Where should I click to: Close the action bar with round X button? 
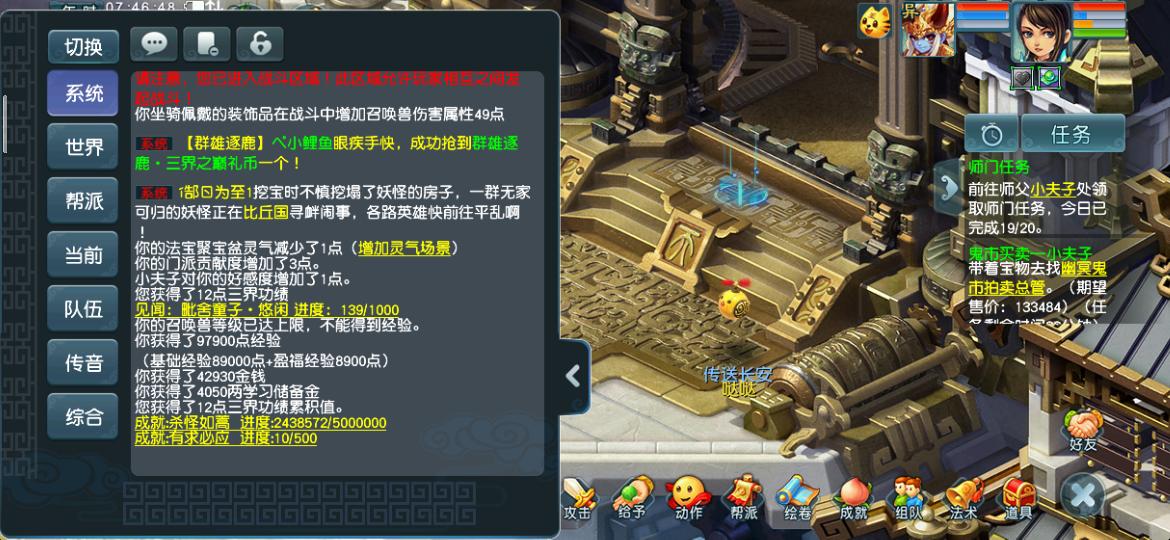[1083, 495]
